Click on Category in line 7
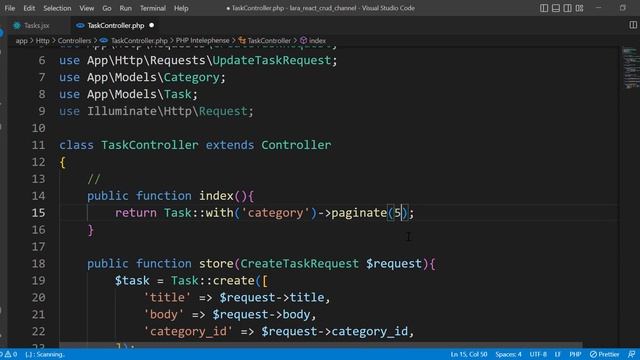The height and width of the screenshot is (360, 640). (191, 78)
